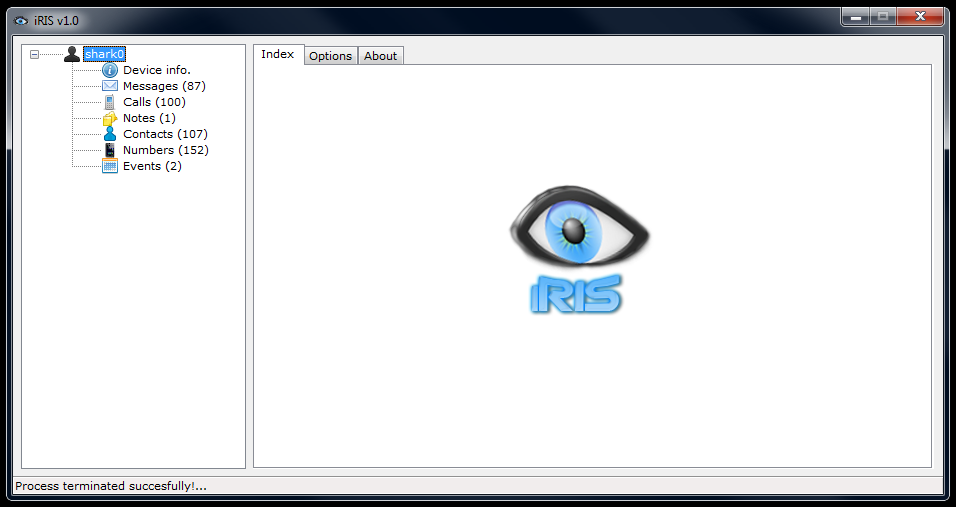
Task: Open Notes (1) entry
Action: click(x=149, y=118)
